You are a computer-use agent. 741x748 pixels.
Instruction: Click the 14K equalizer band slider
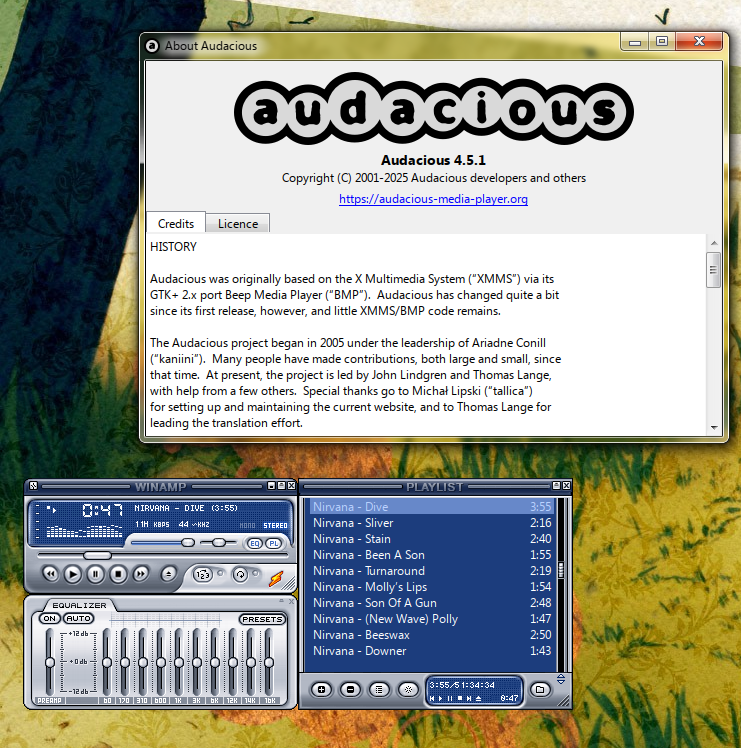(250, 662)
